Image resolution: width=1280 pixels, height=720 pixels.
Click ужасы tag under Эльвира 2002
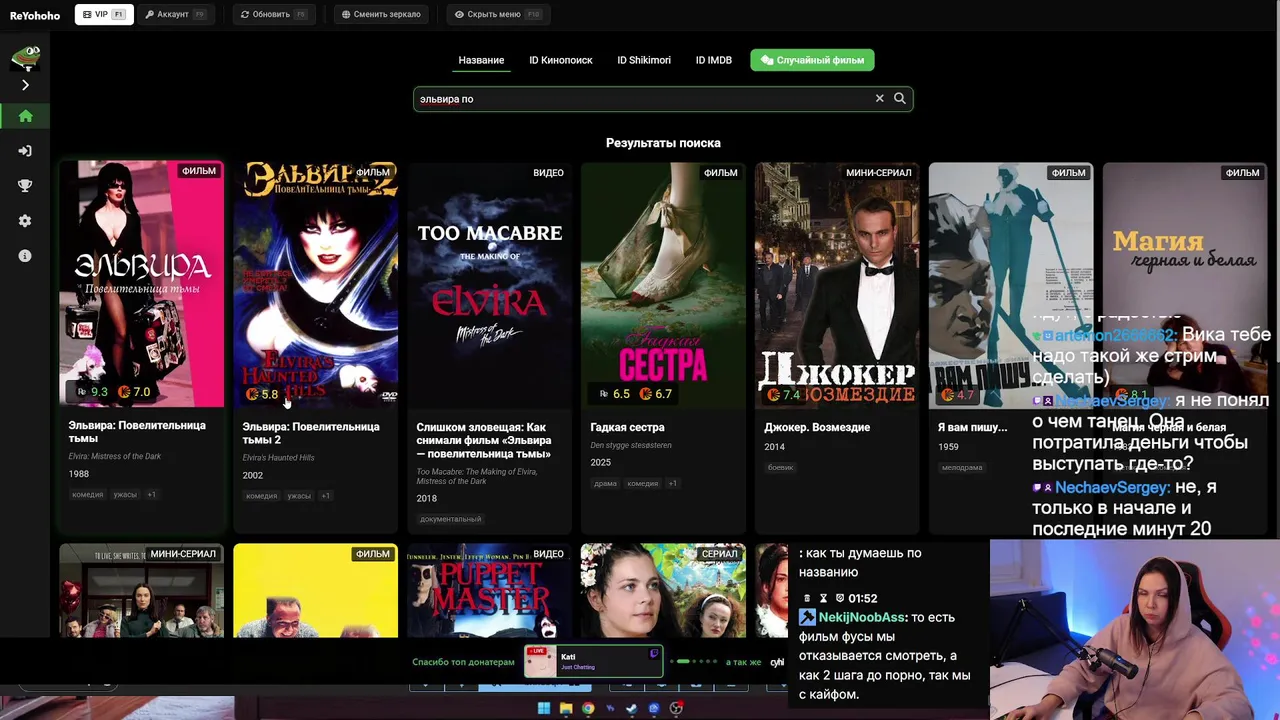click(x=299, y=495)
